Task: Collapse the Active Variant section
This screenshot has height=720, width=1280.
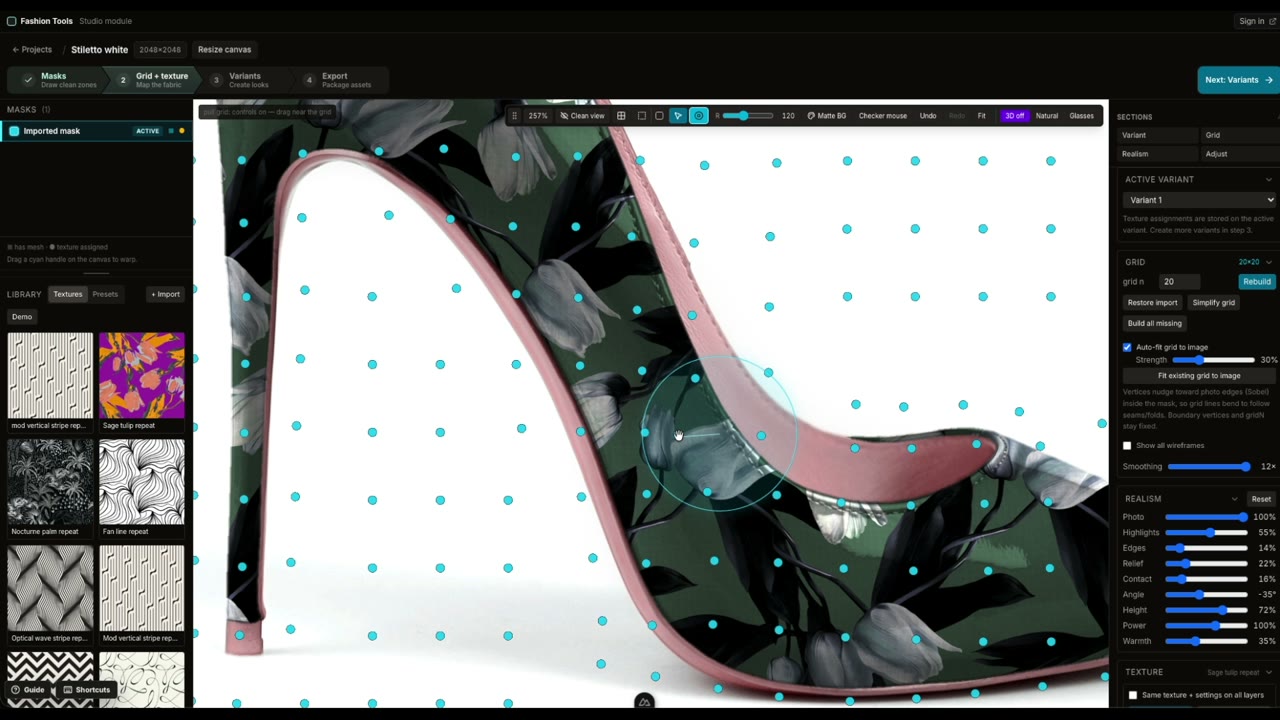Action: [1268, 180]
